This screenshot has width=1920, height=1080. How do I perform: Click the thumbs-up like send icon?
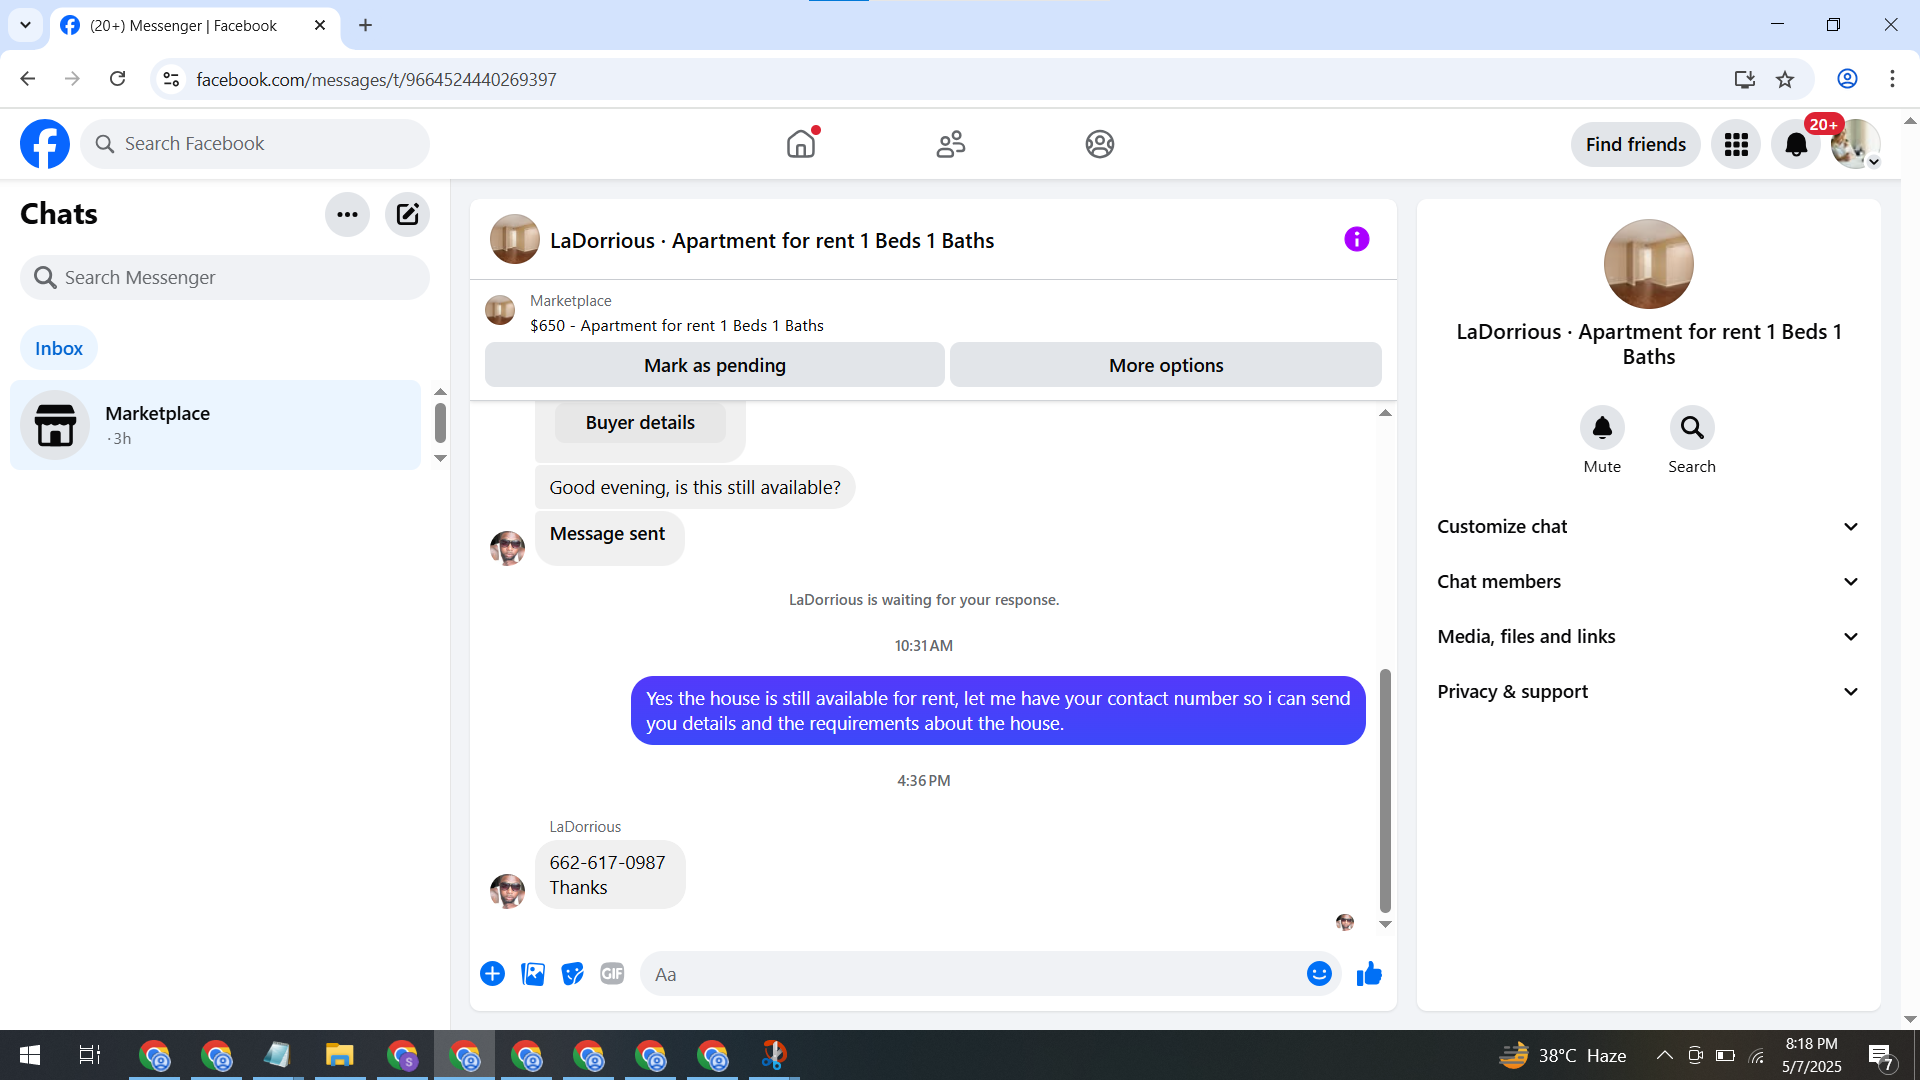pos(1369,974)
